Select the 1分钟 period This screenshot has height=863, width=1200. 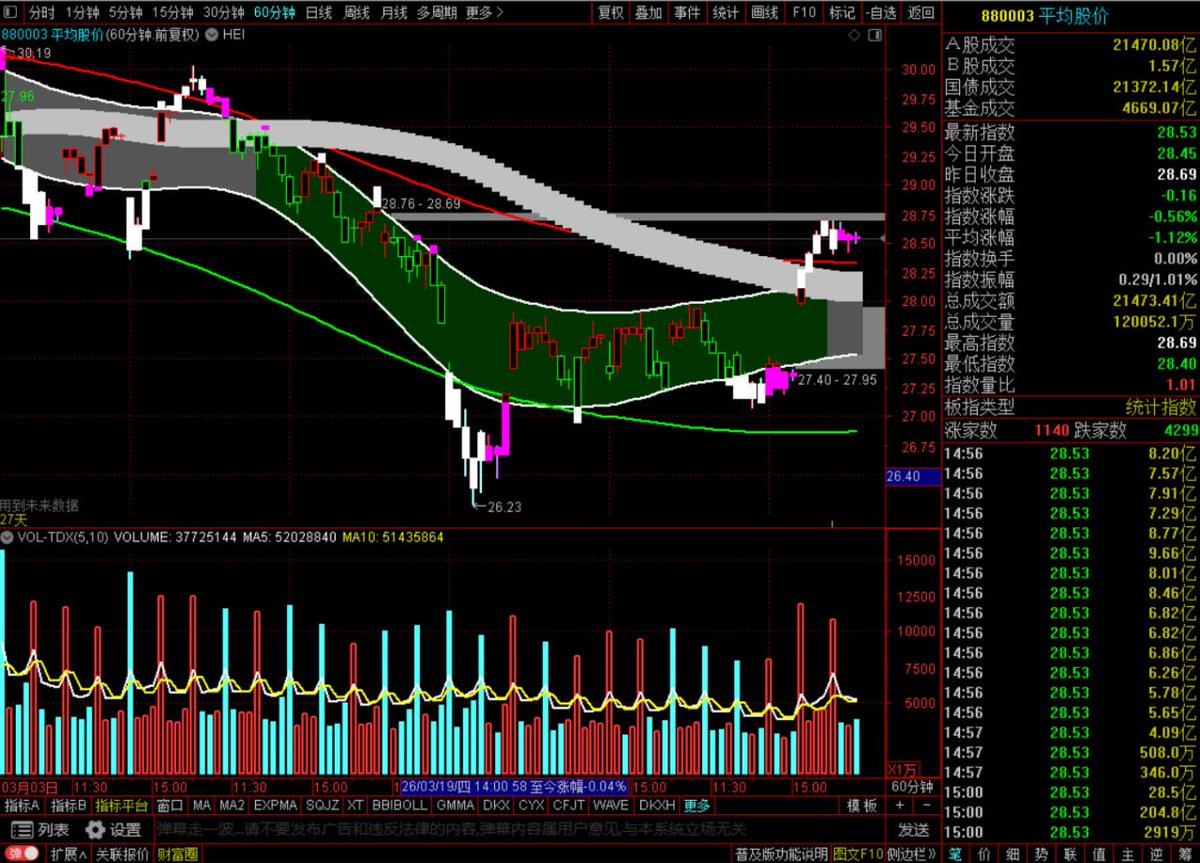tap(81, 13)
